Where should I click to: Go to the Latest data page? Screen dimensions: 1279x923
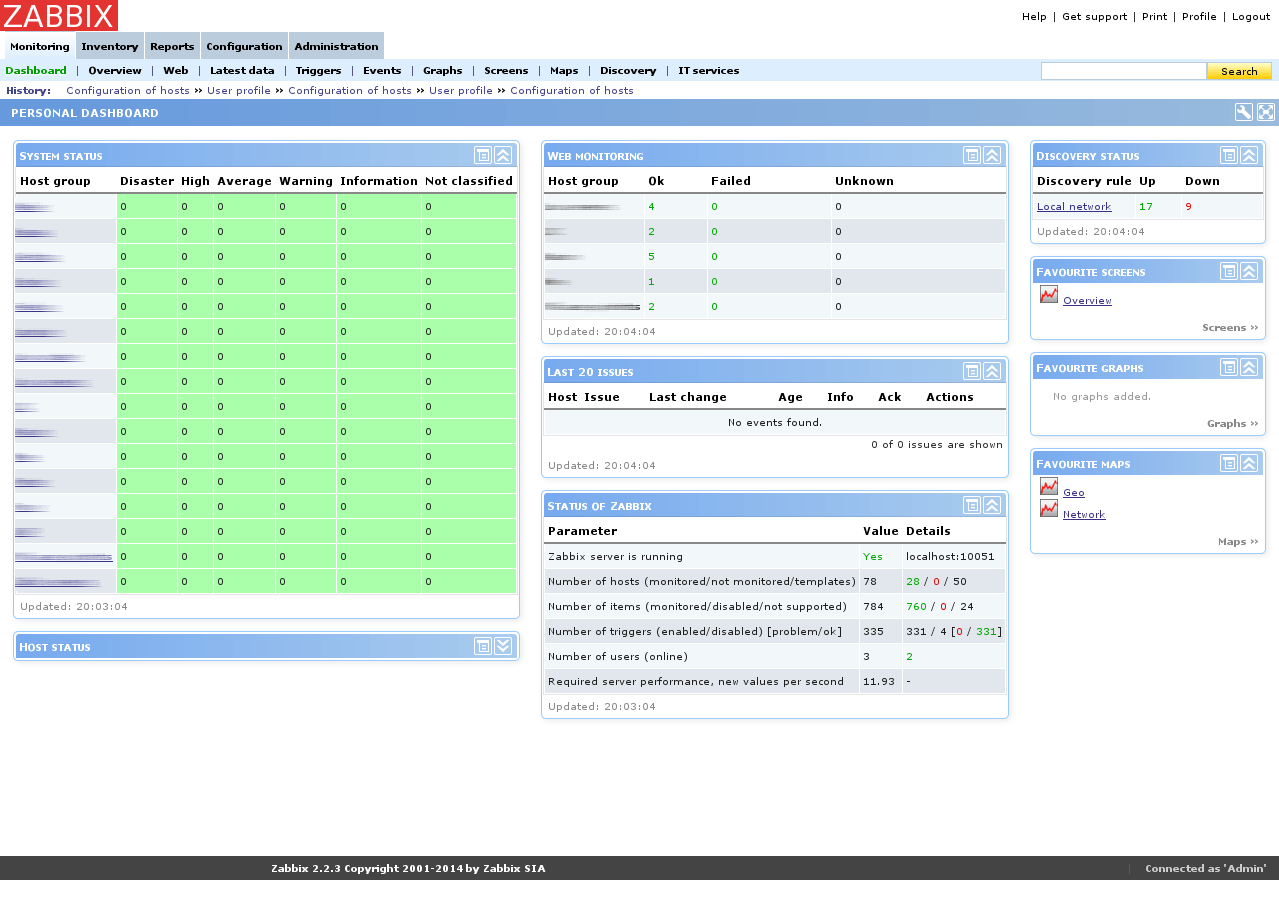pos(242,71)
